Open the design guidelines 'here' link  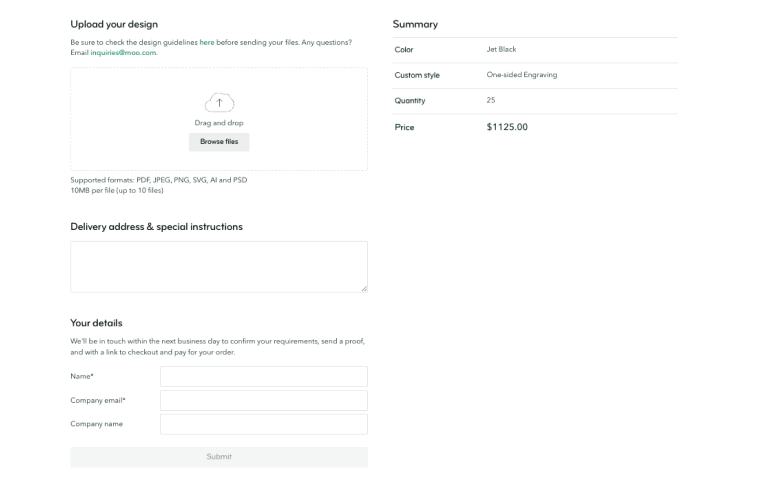(x=206, y=42)
